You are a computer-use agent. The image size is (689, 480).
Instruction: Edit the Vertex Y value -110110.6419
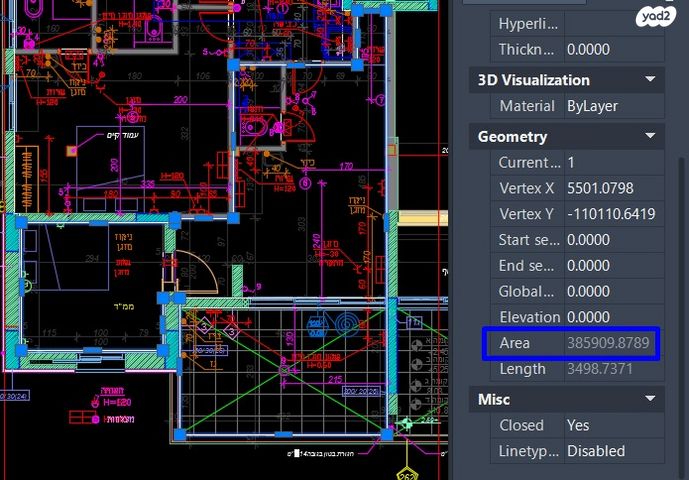pos(612,214)
